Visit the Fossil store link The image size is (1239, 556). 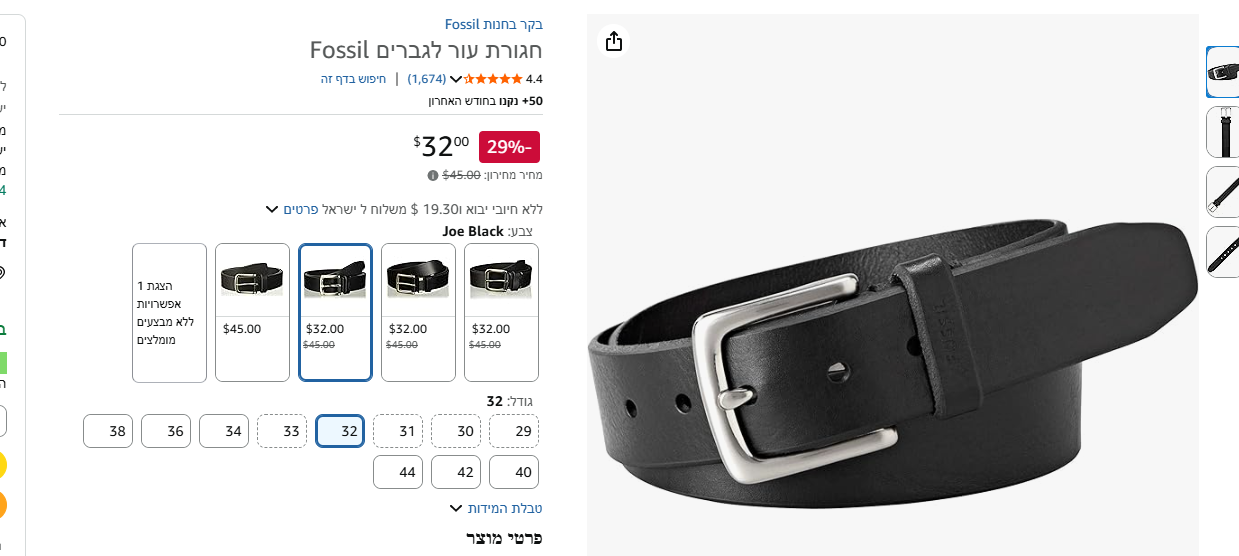tap(494, 24)
